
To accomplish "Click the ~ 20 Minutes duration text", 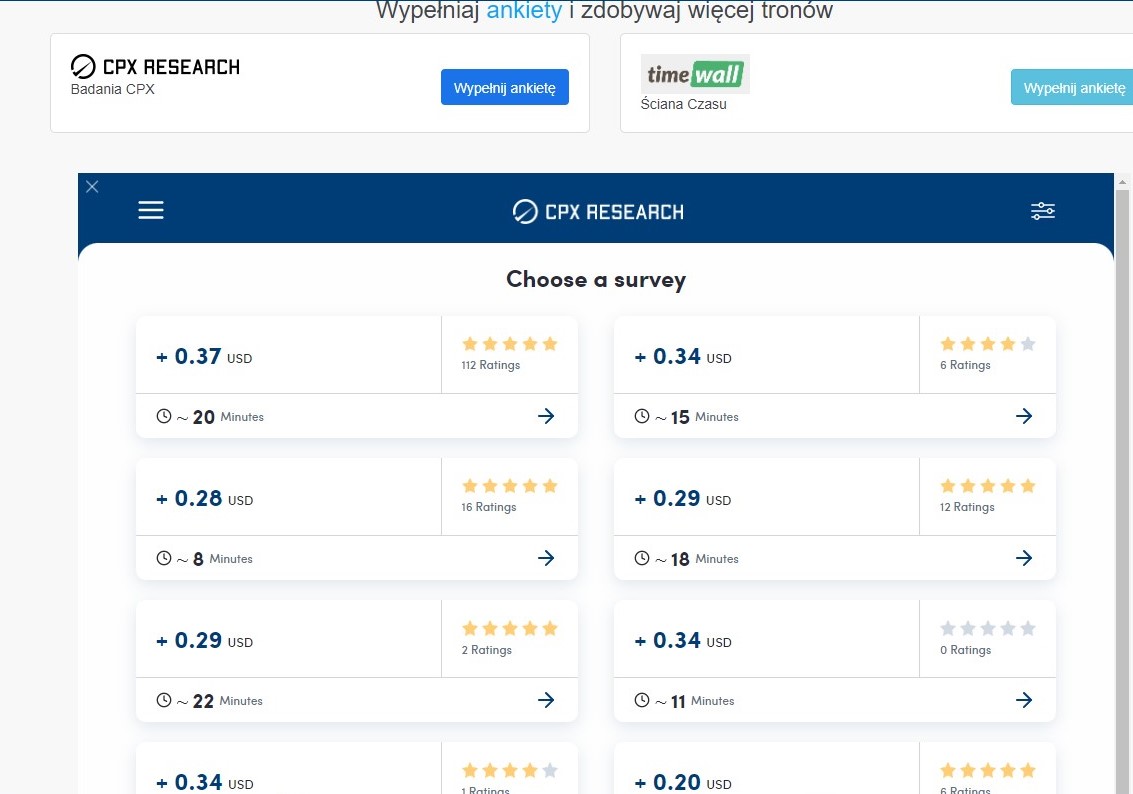I will pos(220,417).
